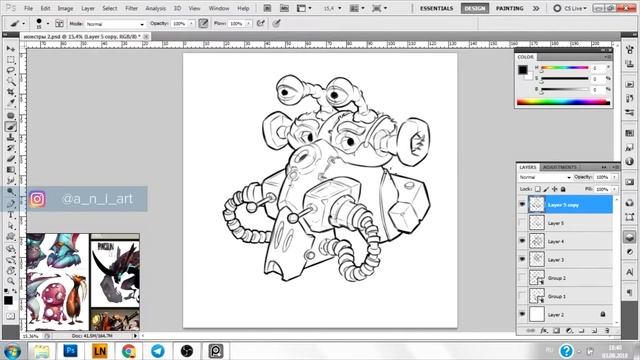Launch Bridge from the application bar
Image resolution: width=640 pixels, height=360 pixels.
267,8
